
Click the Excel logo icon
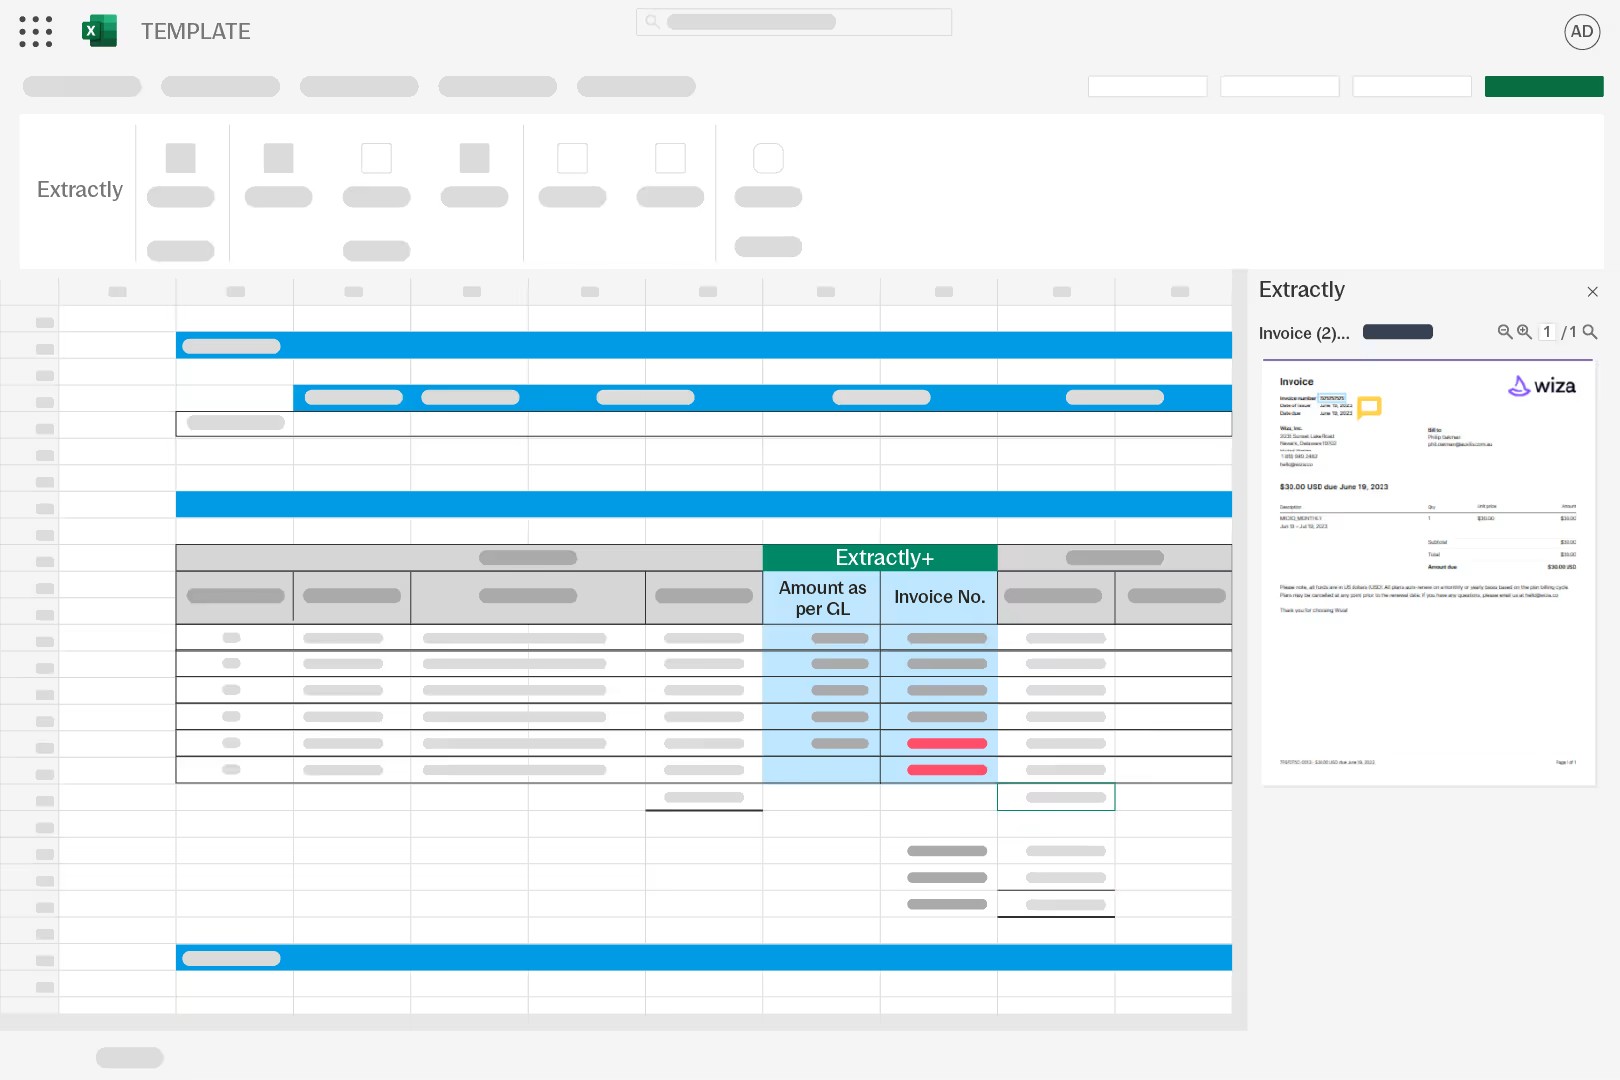[x=99, y=31]
